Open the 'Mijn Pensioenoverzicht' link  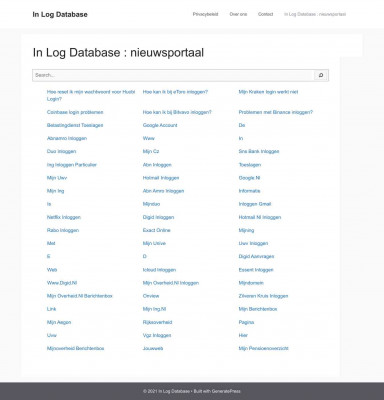[264, 348]
